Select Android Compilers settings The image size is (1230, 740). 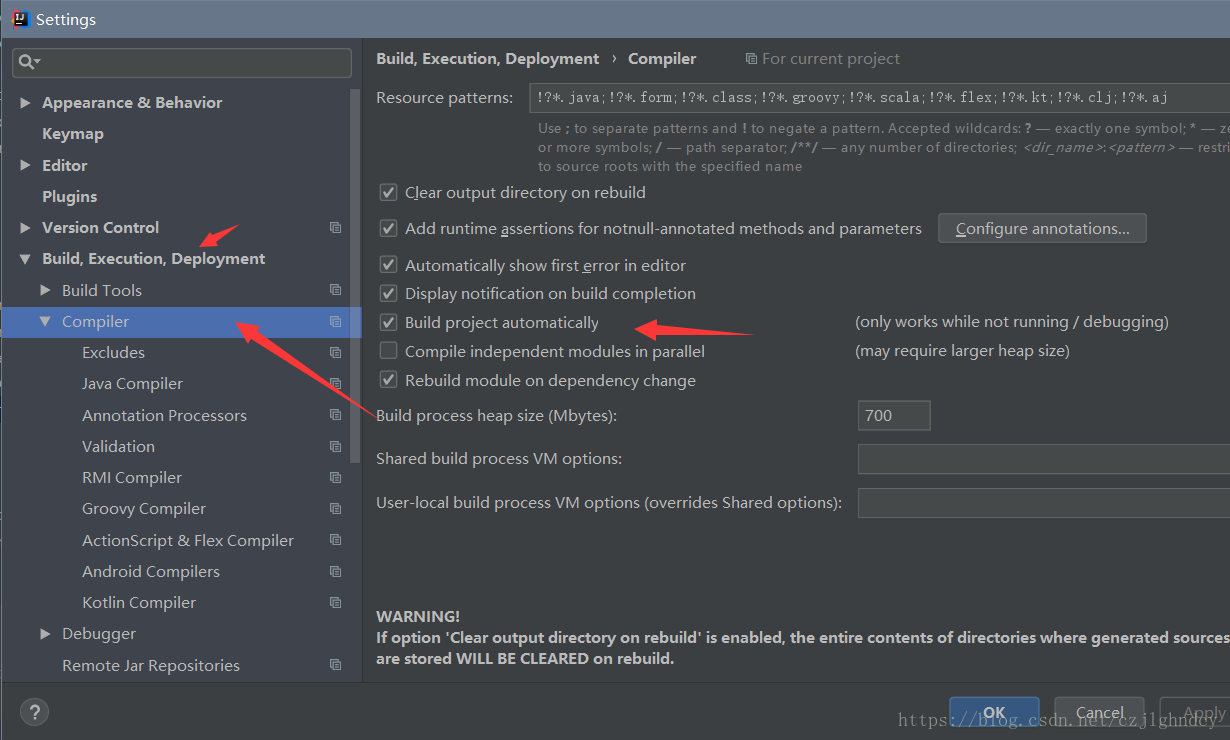[x=151, y=572]
